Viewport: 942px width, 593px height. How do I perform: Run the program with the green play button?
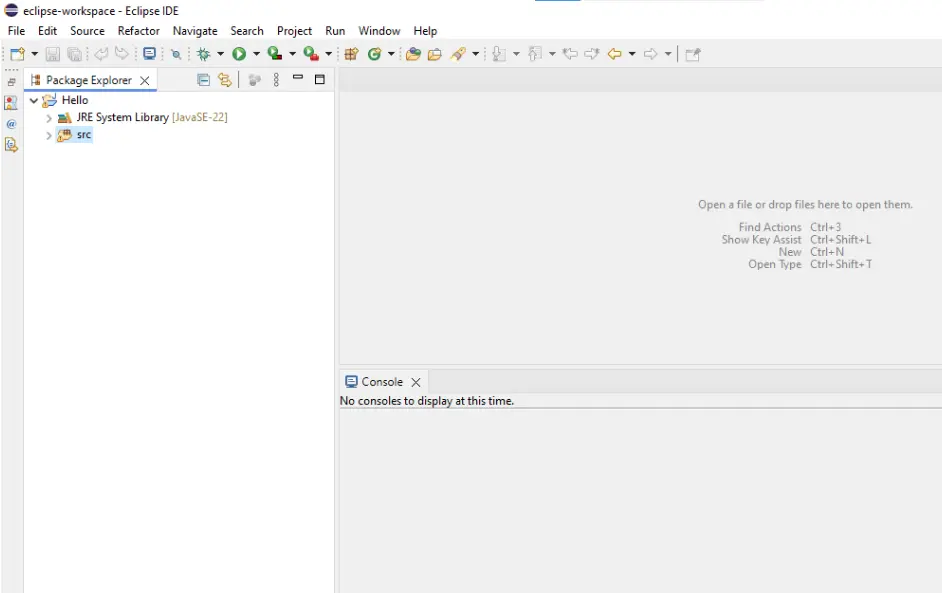pos(239,54)
